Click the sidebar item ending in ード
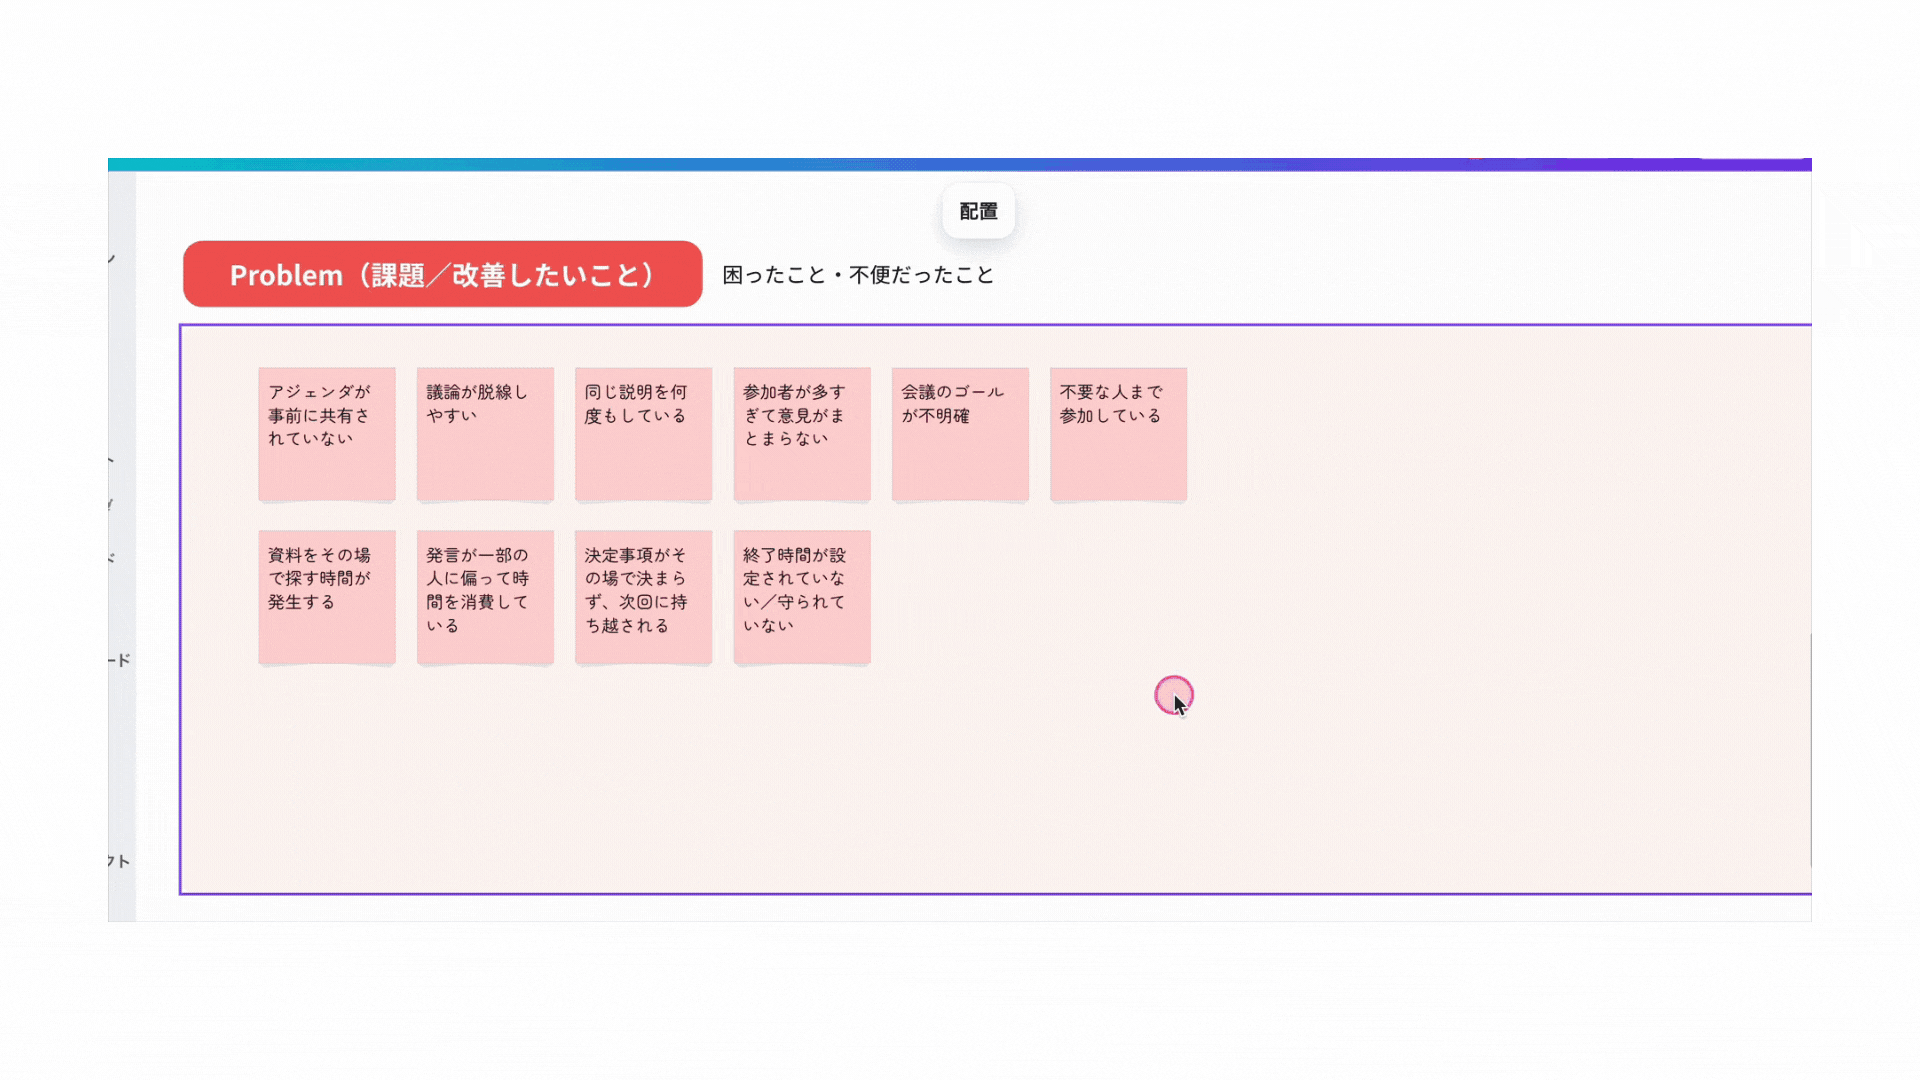The image size is (1920, 1080). pos(120,660)
